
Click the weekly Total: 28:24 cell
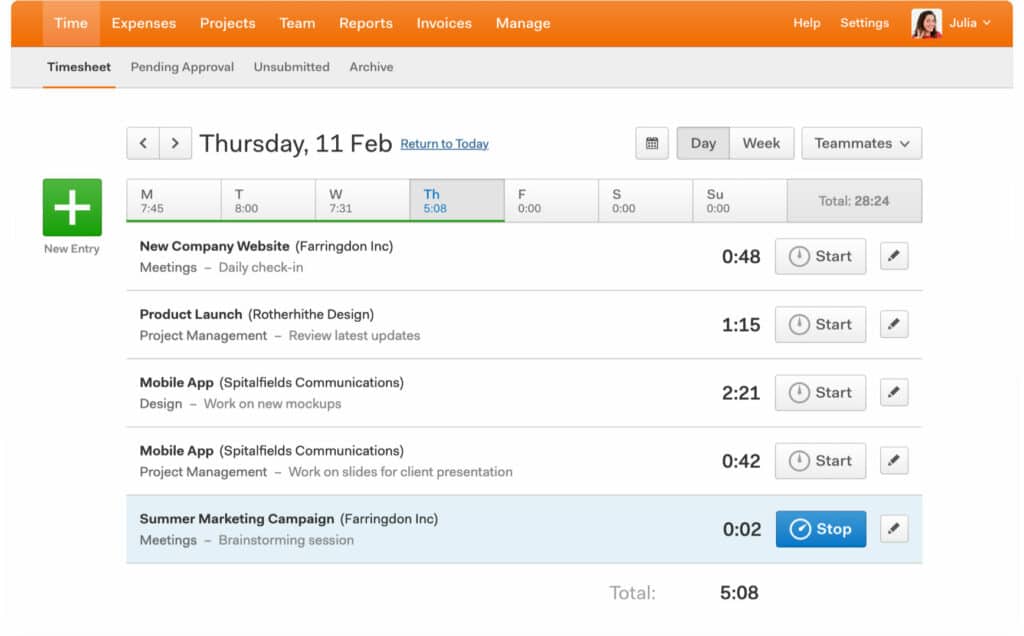point(855,200)
